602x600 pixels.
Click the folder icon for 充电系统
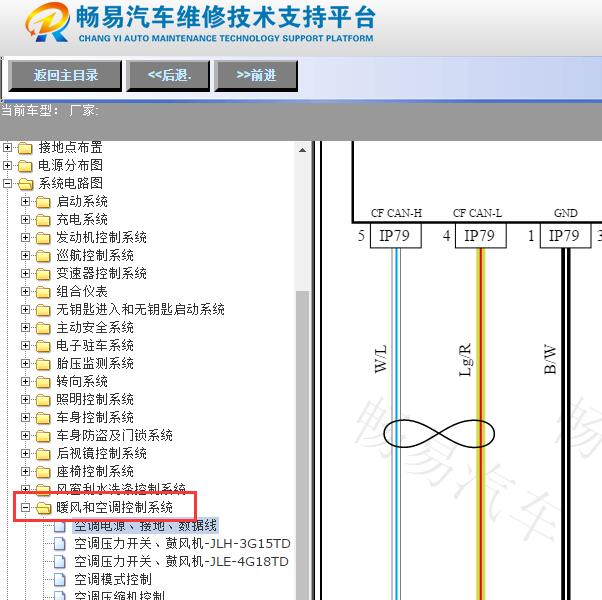tap(43, 220)
